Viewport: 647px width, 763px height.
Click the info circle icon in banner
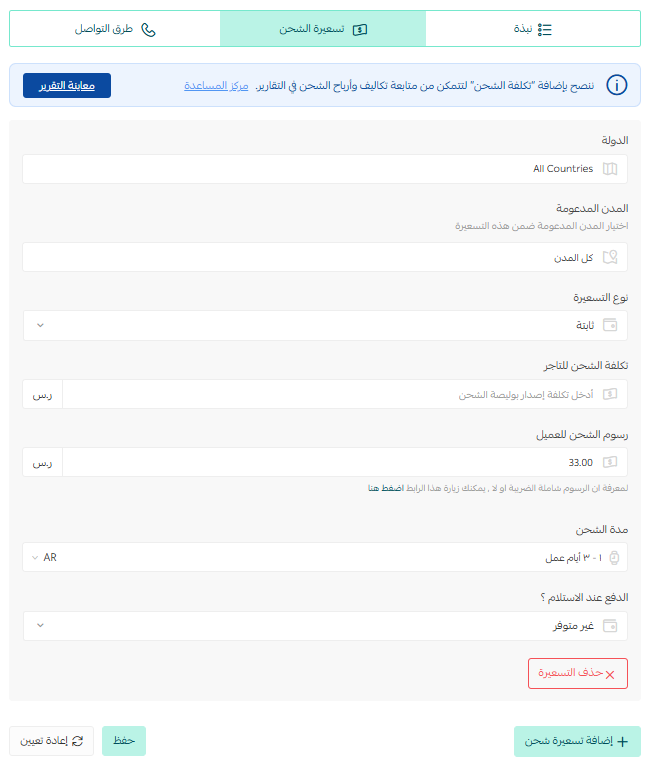point(616,85)
